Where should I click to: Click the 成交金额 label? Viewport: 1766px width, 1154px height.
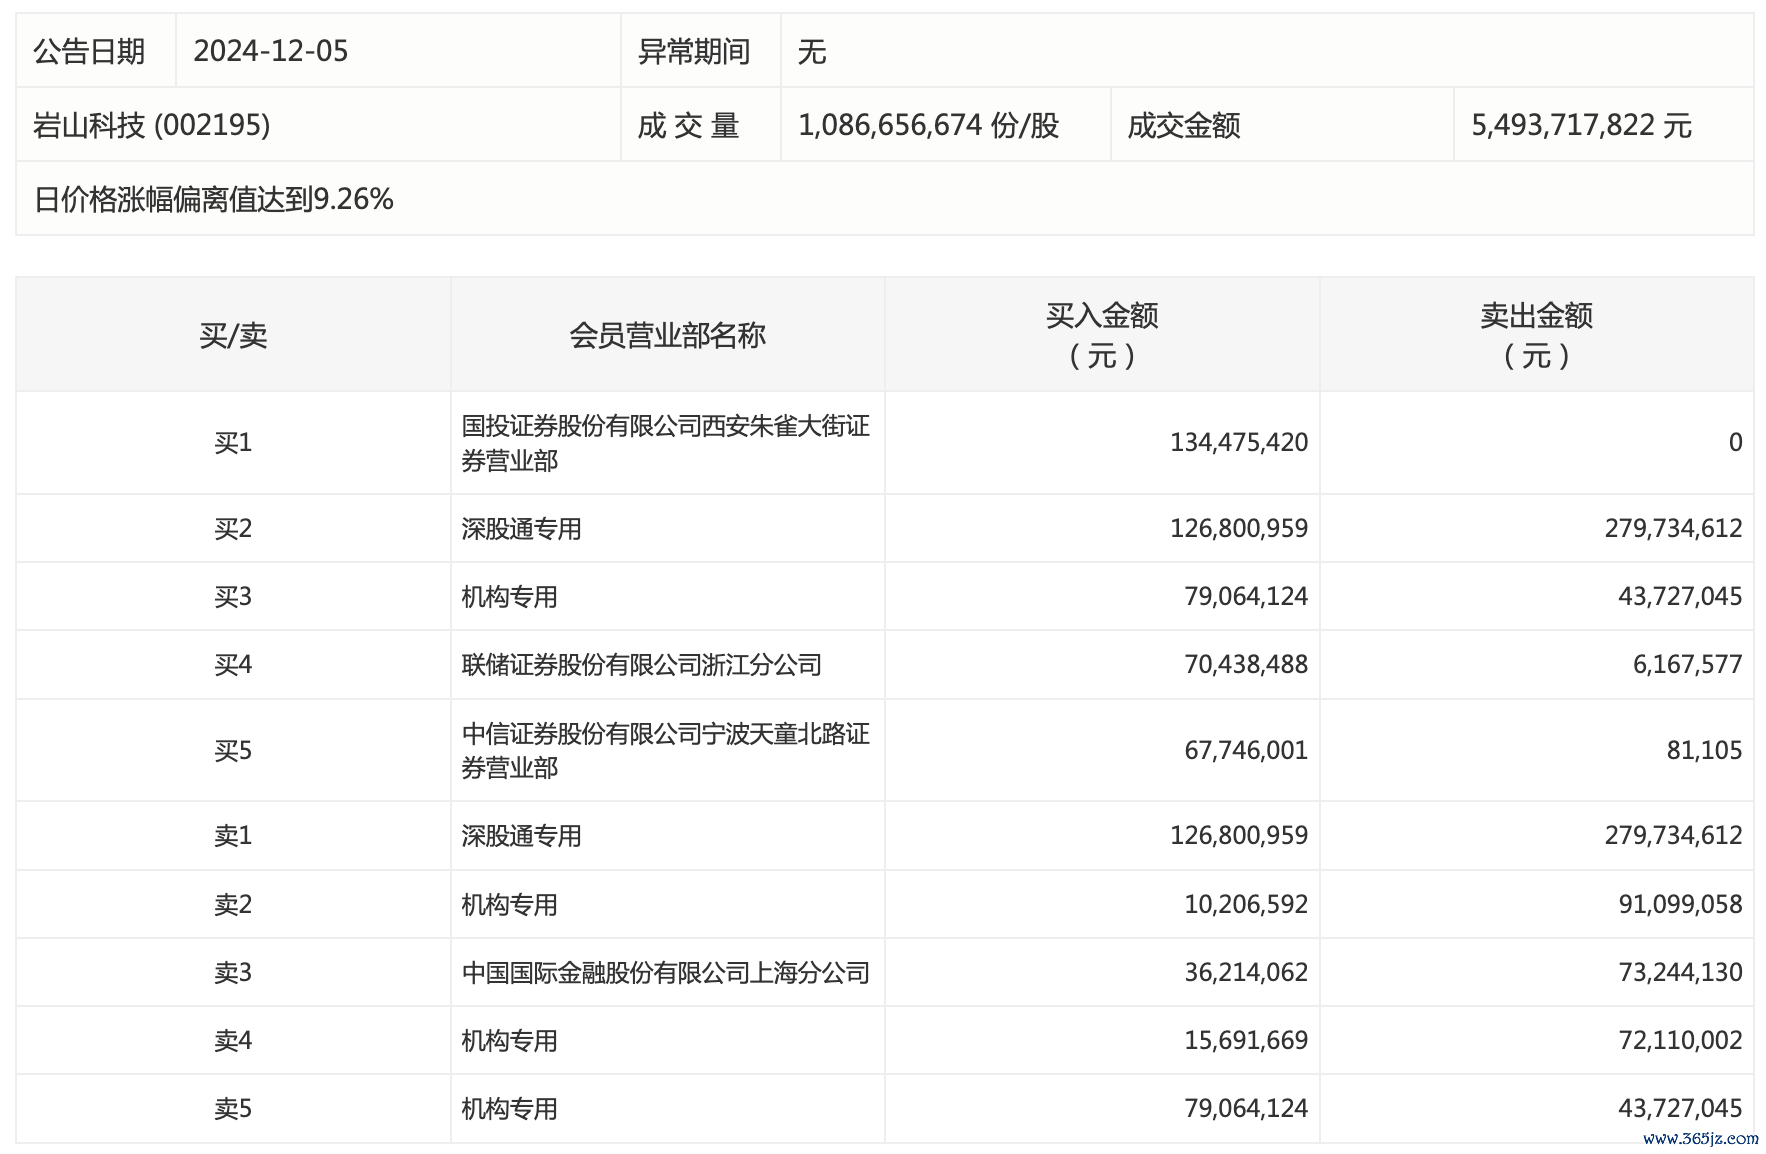click(x=1184, y=125)
